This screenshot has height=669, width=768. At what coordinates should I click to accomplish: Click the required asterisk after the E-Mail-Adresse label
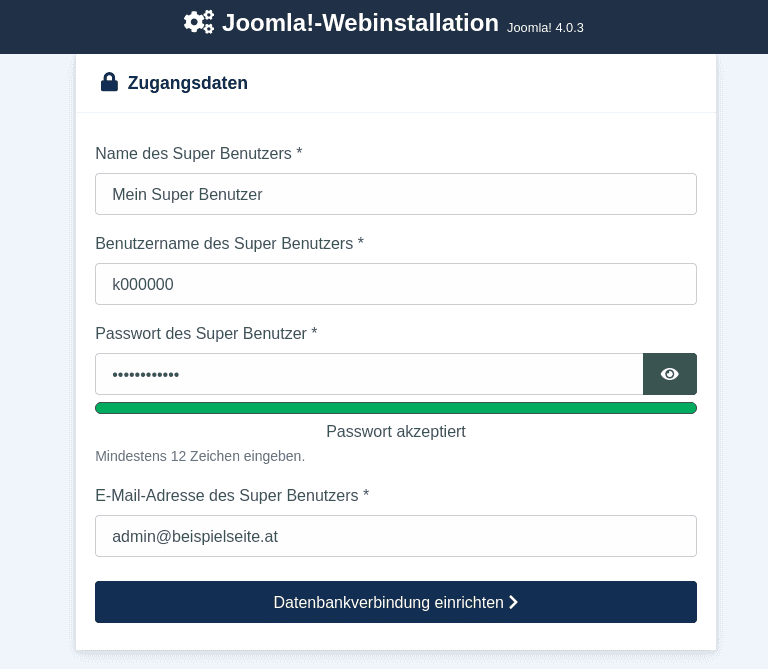[x=366, y=495]
